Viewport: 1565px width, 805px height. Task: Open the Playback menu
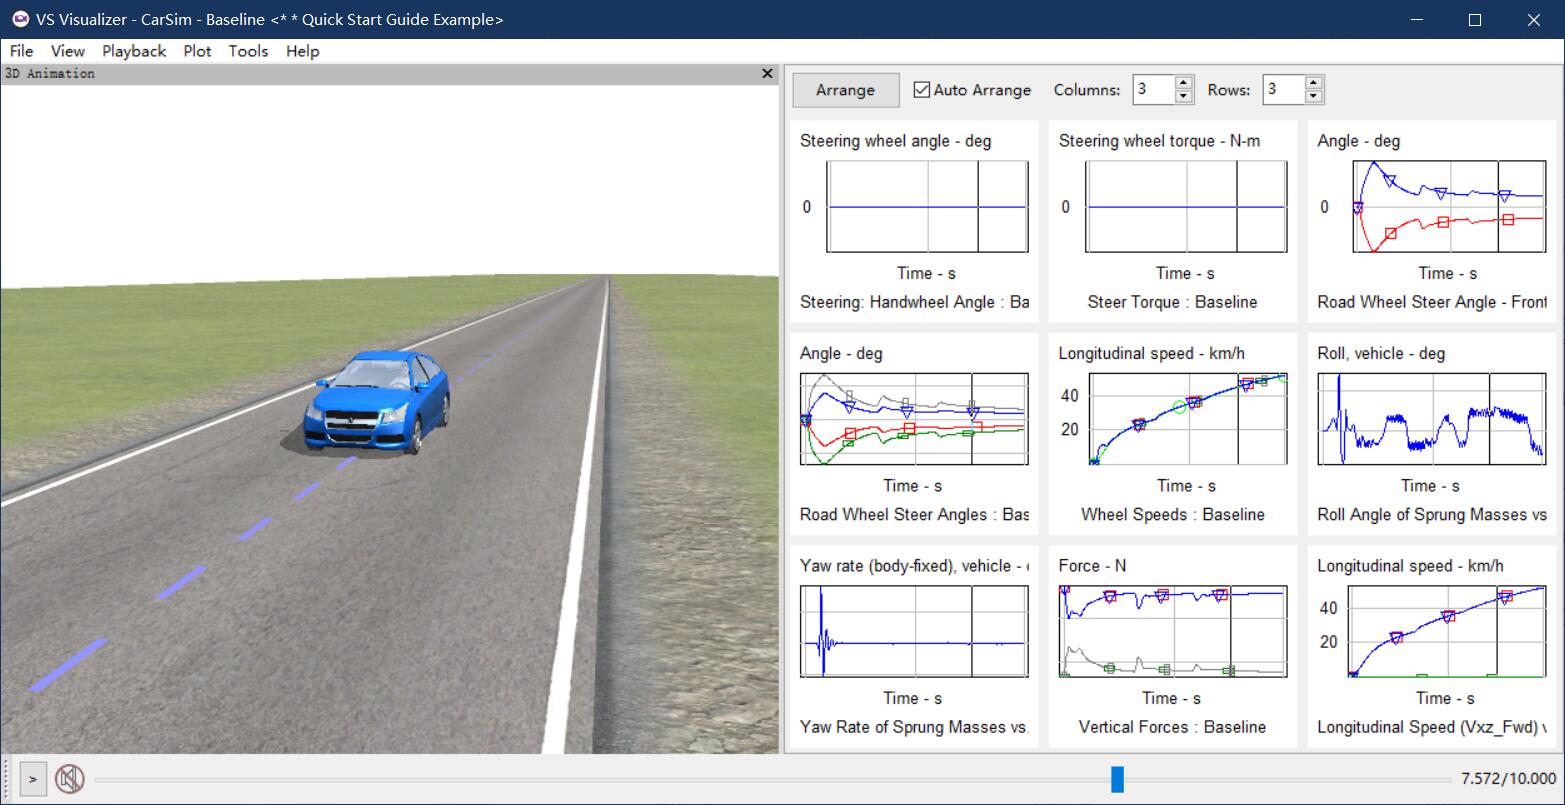[134, 51]
